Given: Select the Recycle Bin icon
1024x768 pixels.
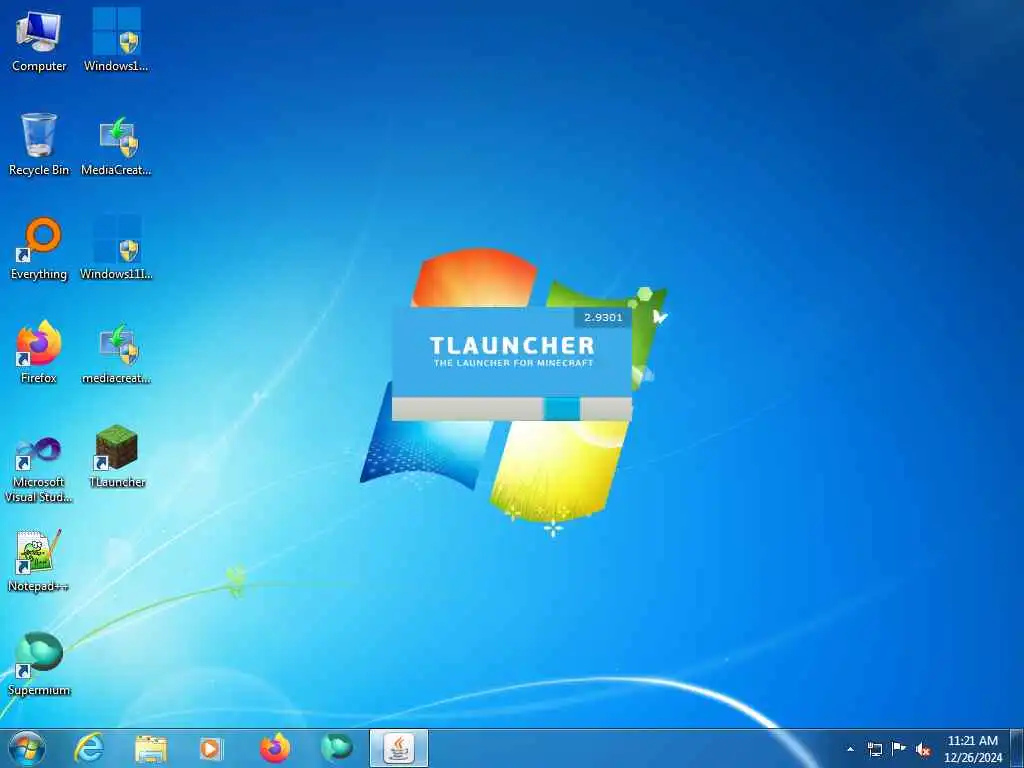Looking at the screenshot, I should 39,144.
